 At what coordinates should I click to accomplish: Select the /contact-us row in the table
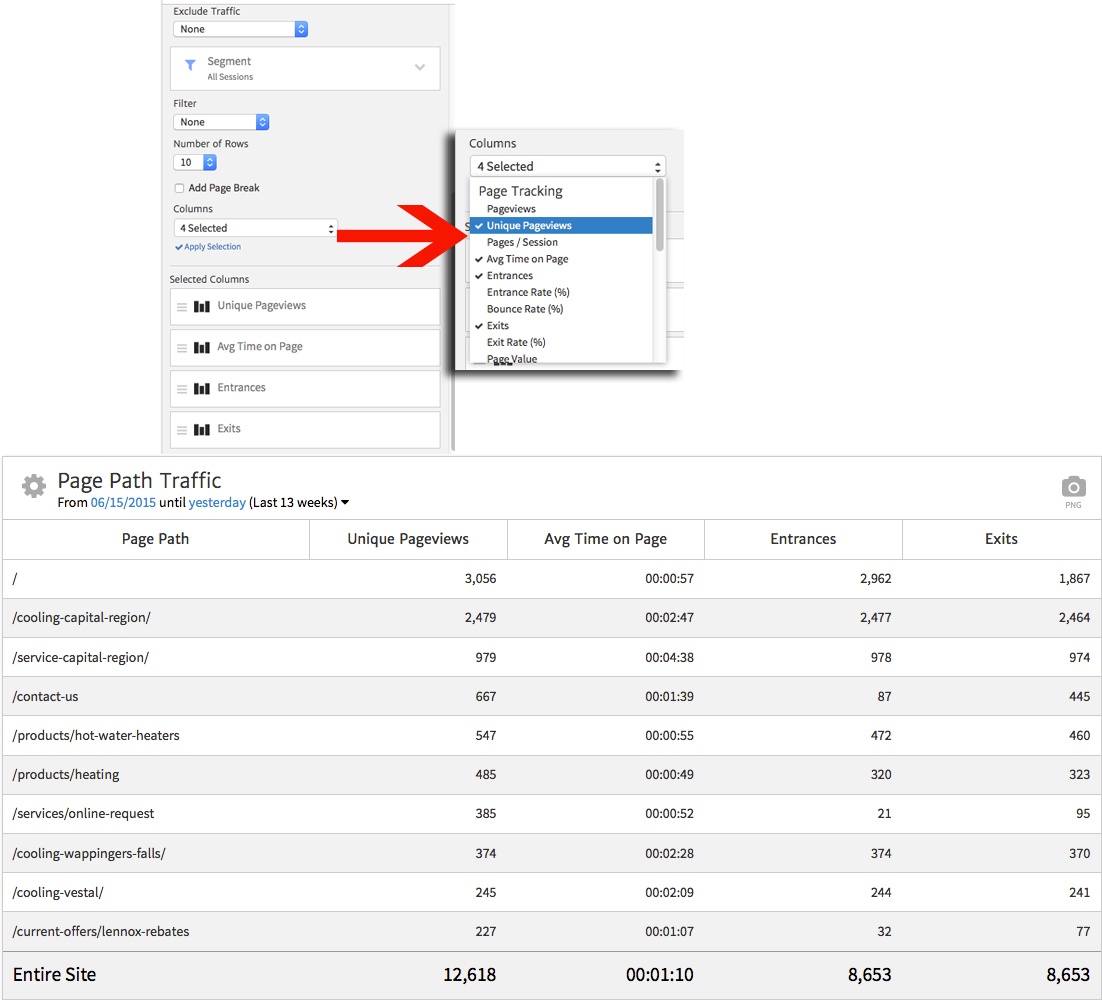[x=156, y=696]
